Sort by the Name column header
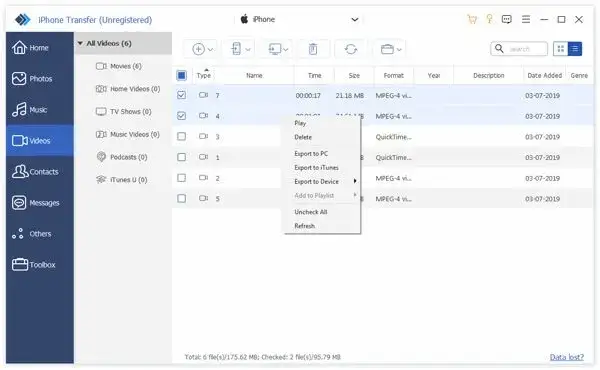Viewport: 600px width, 370px height. click(254, 75)
